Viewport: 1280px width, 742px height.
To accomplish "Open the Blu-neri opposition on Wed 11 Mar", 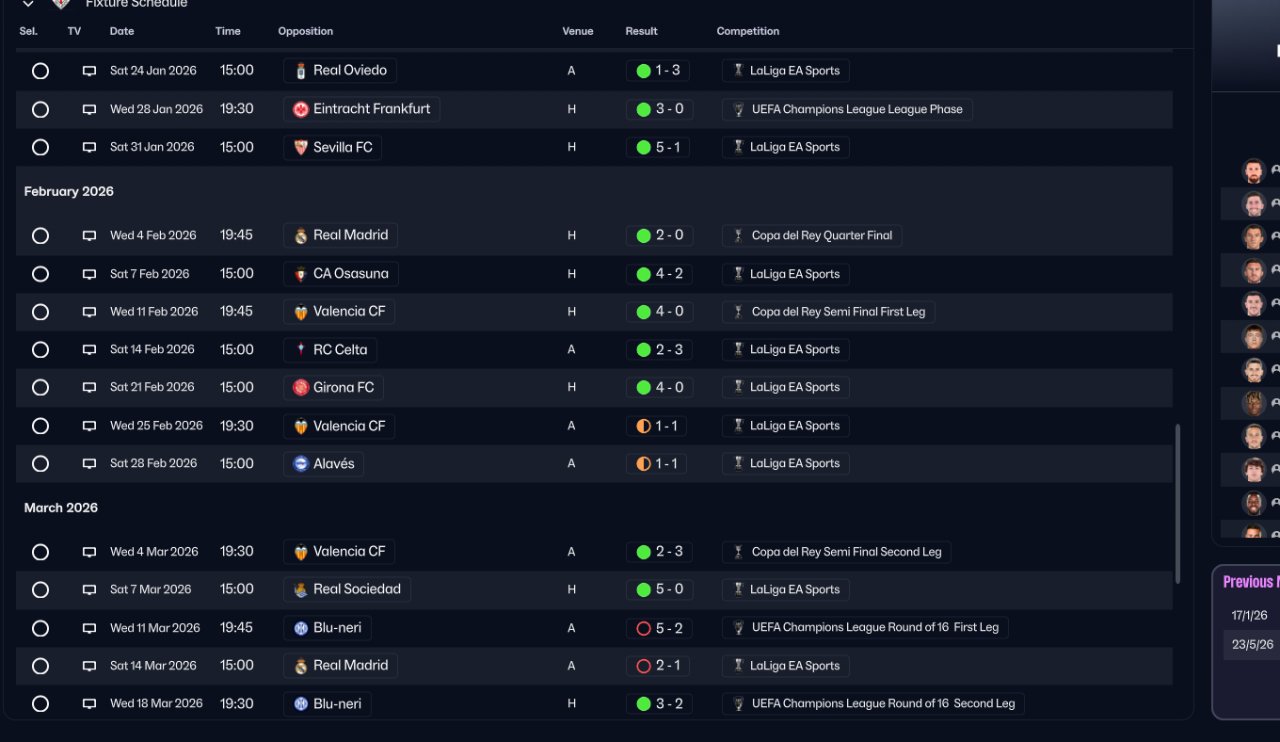I will pos(337,628).
